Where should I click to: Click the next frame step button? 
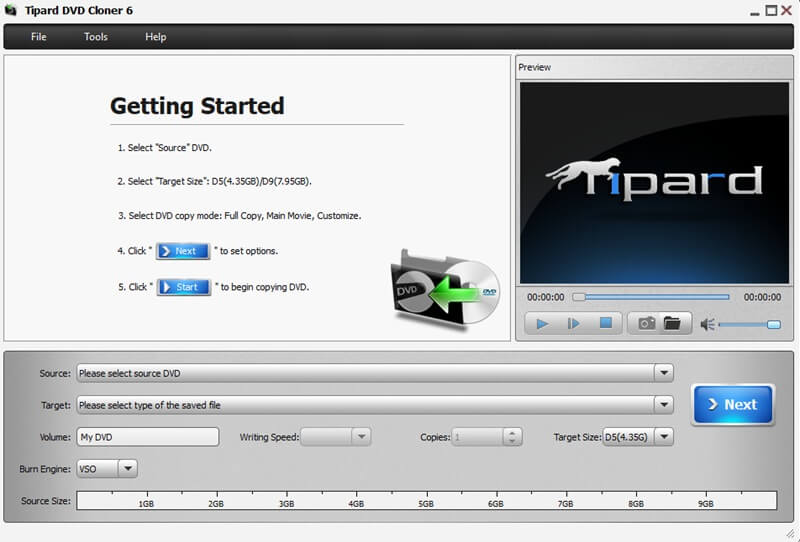(574, 323)
